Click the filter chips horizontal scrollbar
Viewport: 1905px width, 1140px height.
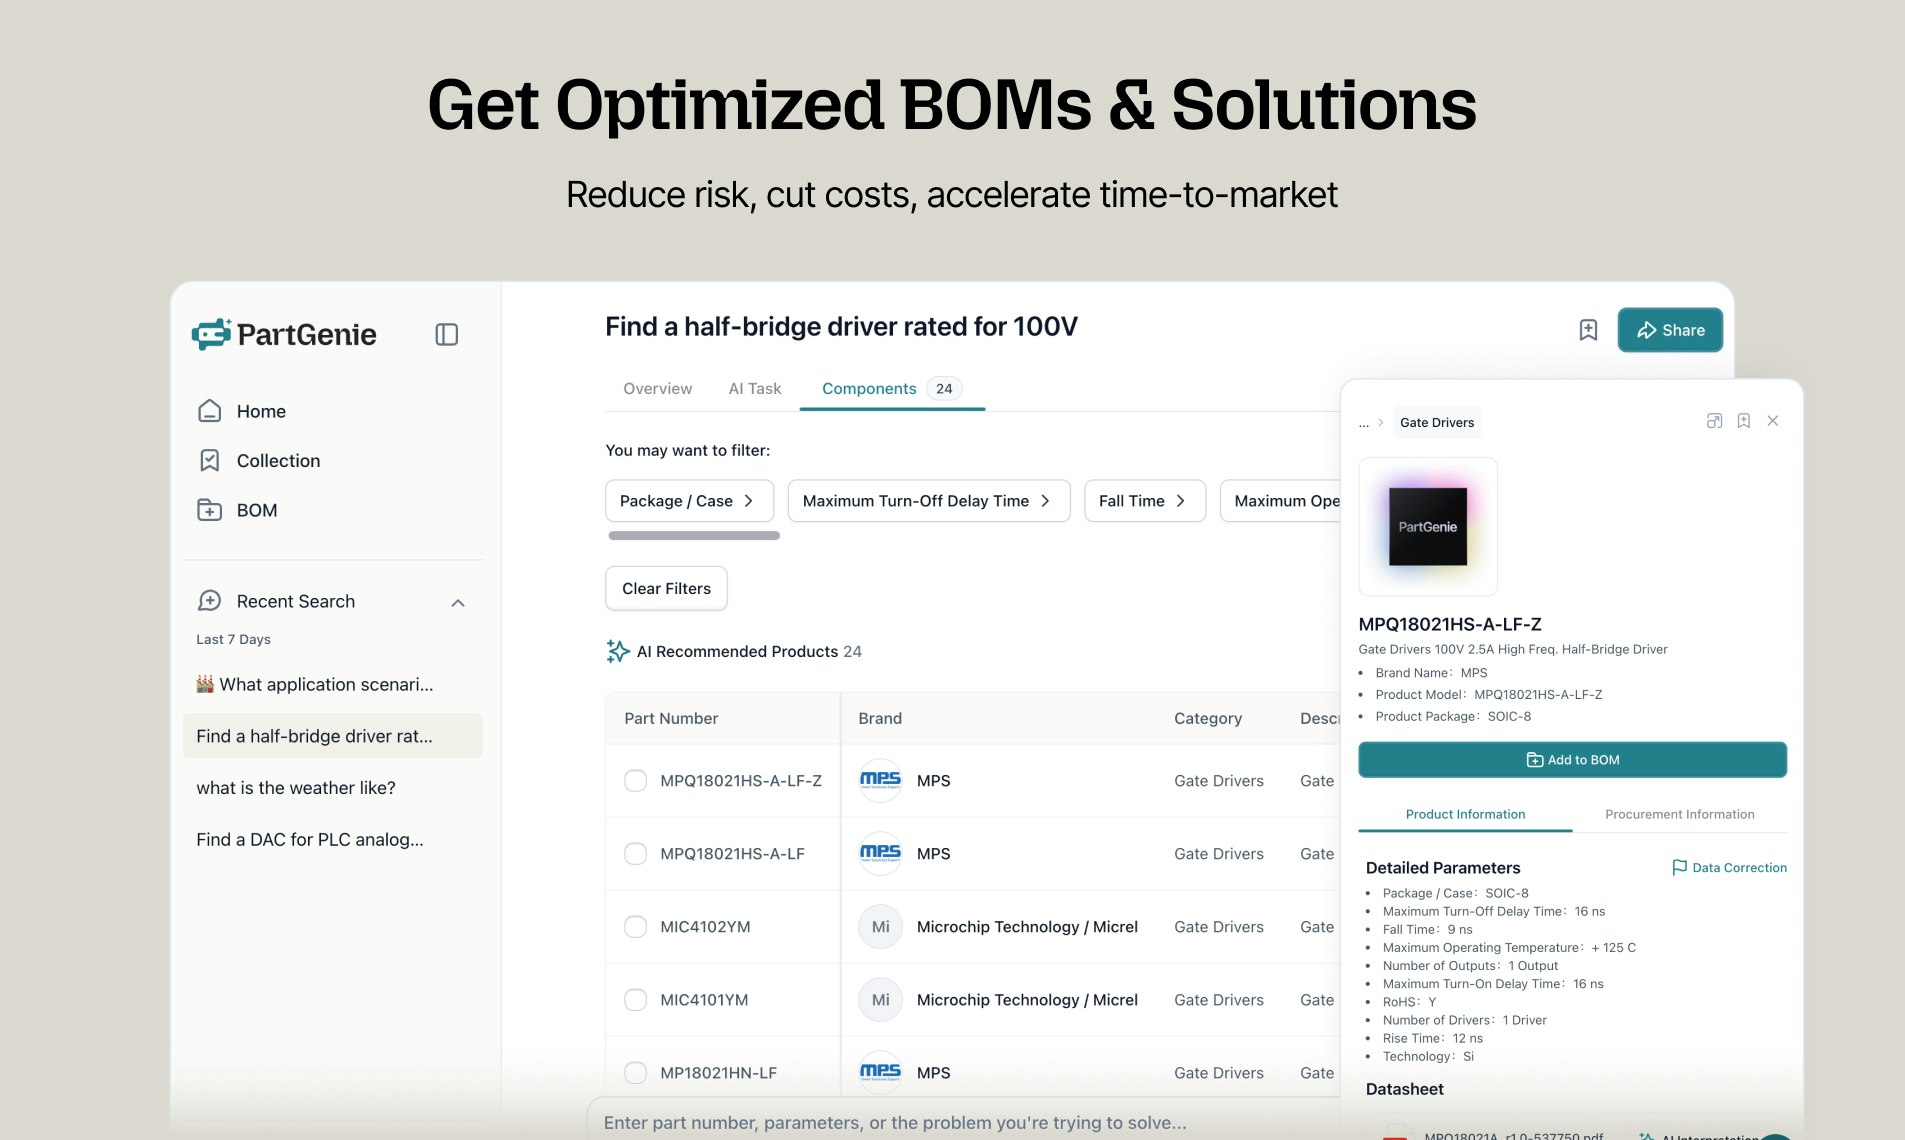(694, 536)
